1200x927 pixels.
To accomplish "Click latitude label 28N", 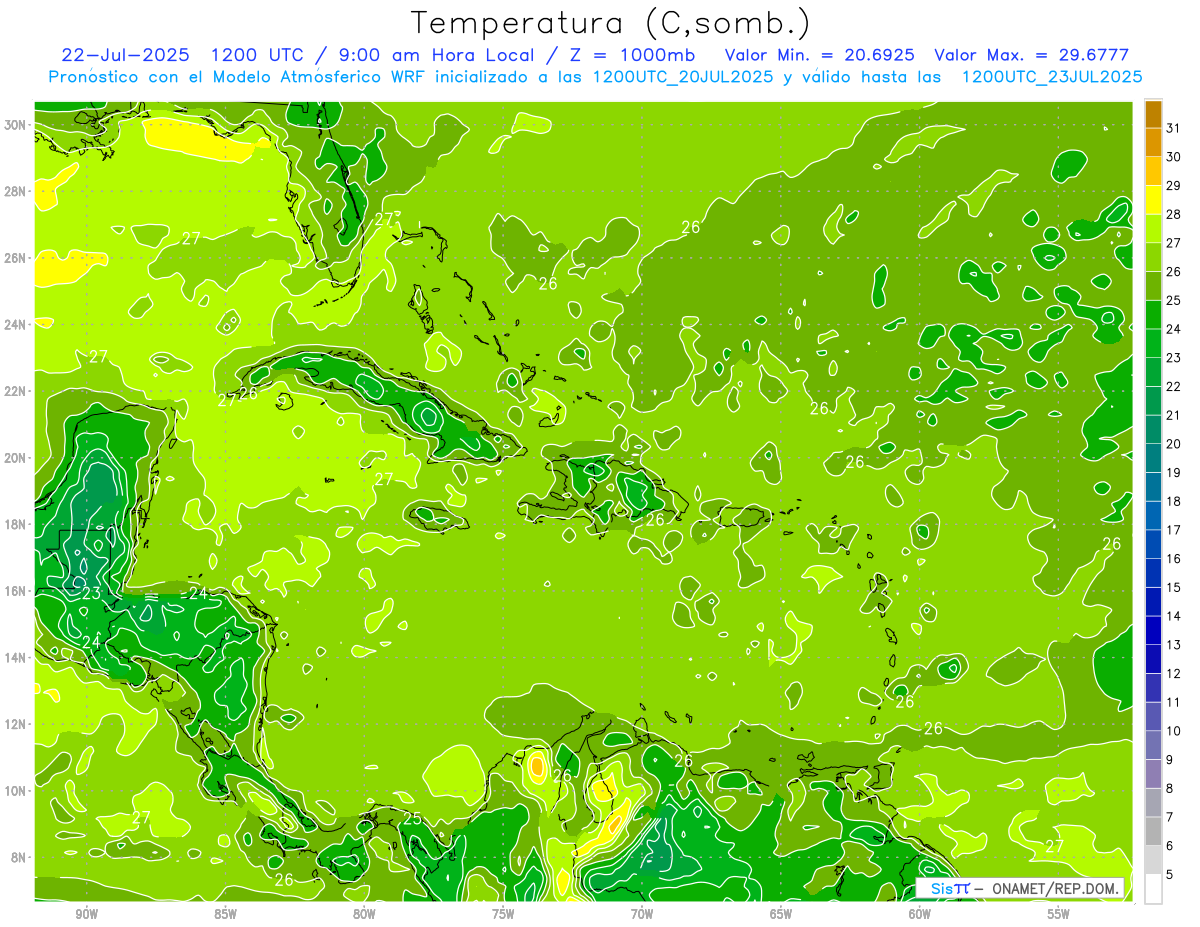I will (x=15, y=191).
